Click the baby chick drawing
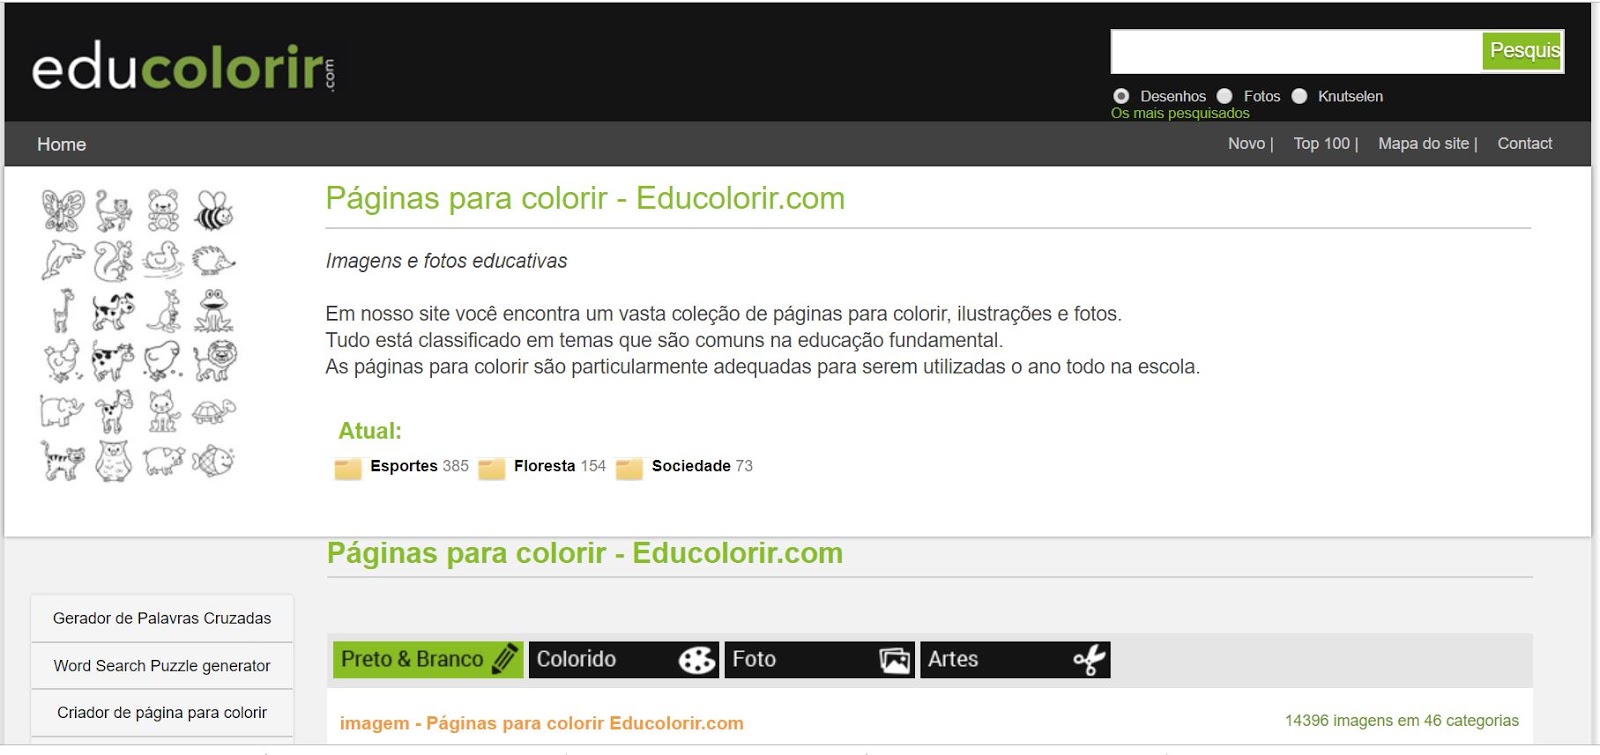The width and height of the screenshot is (1600, 755). (x=163, y=361)
